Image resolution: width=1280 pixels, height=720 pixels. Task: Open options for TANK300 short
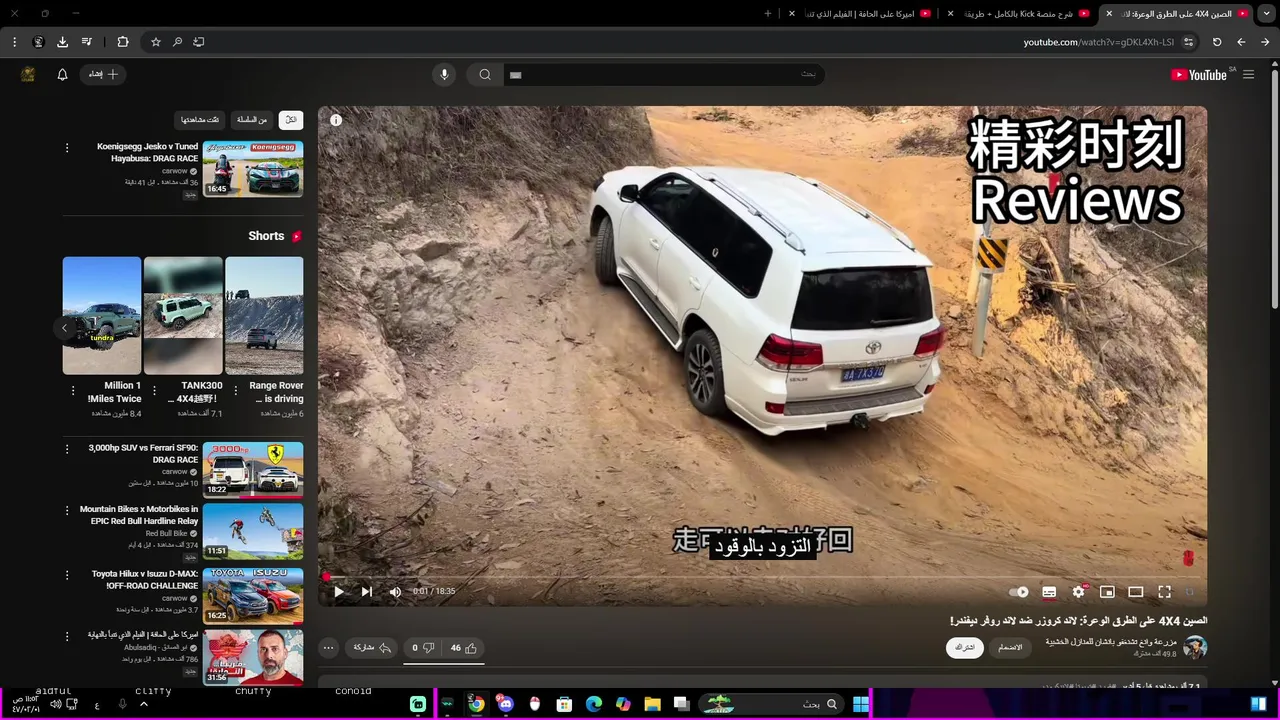point(155,391)
